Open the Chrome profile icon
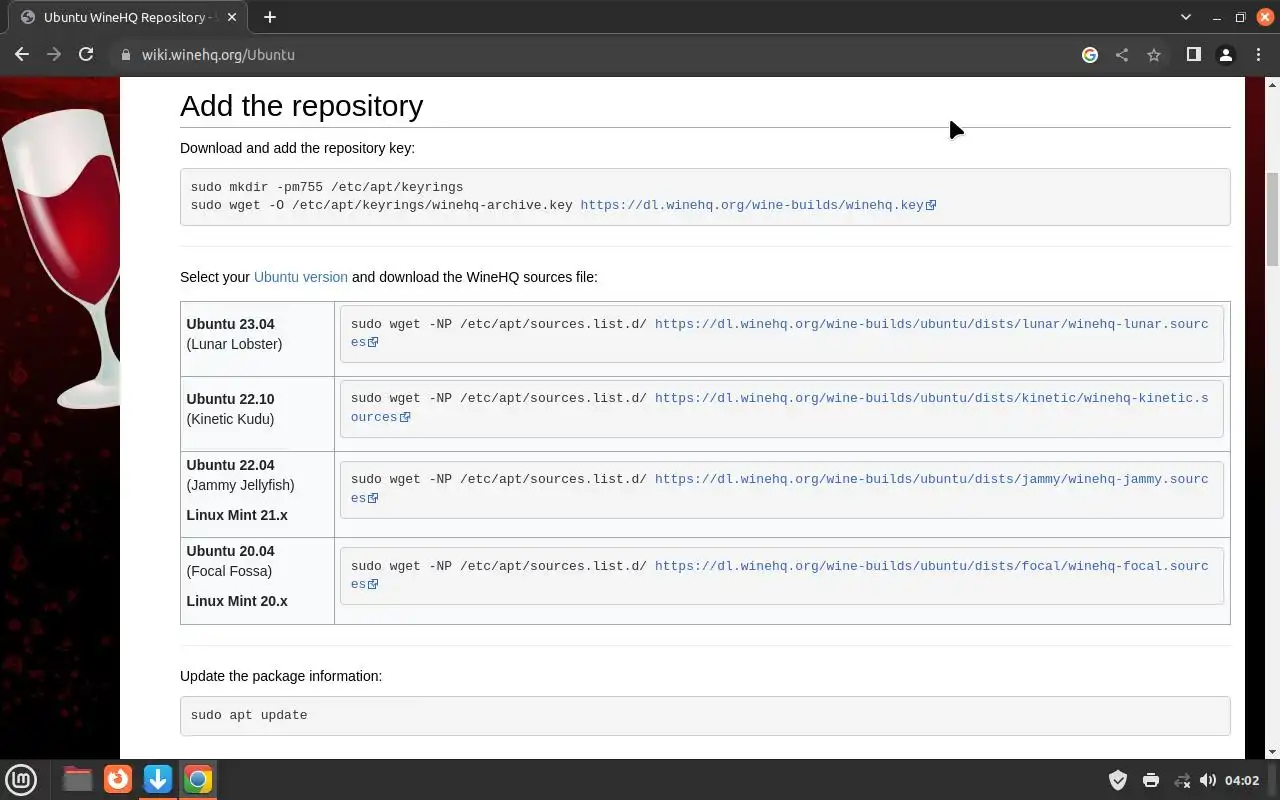The image size is (1280, 800). pos(1225,55)
